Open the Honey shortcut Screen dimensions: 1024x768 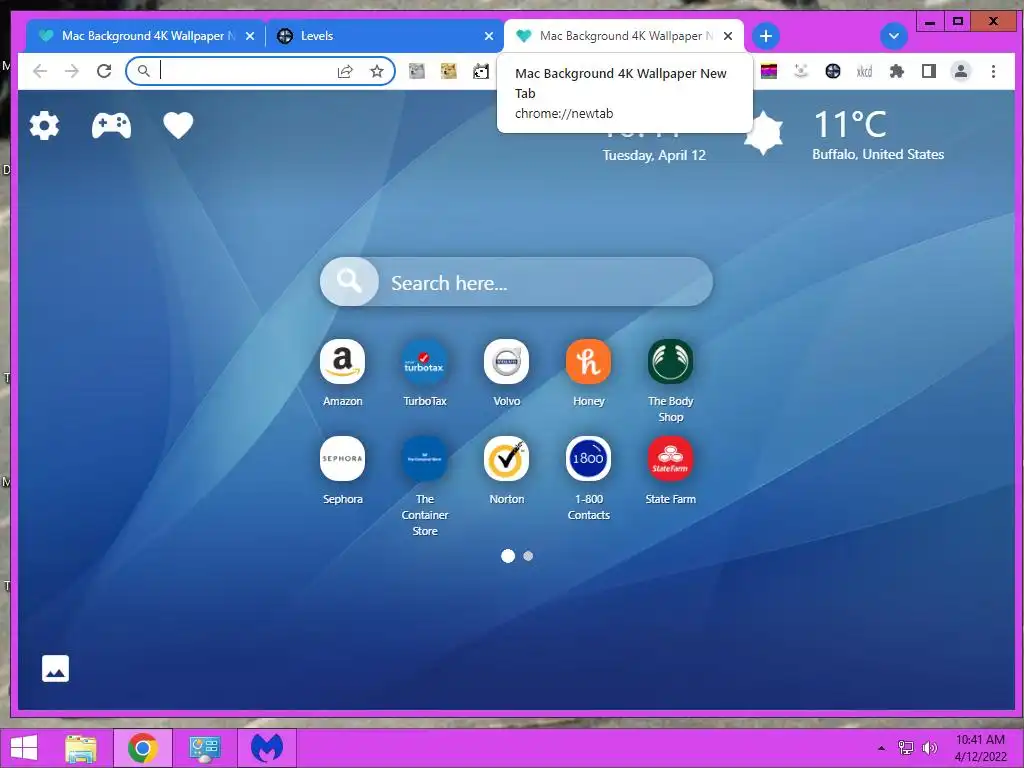pos(588,361)
